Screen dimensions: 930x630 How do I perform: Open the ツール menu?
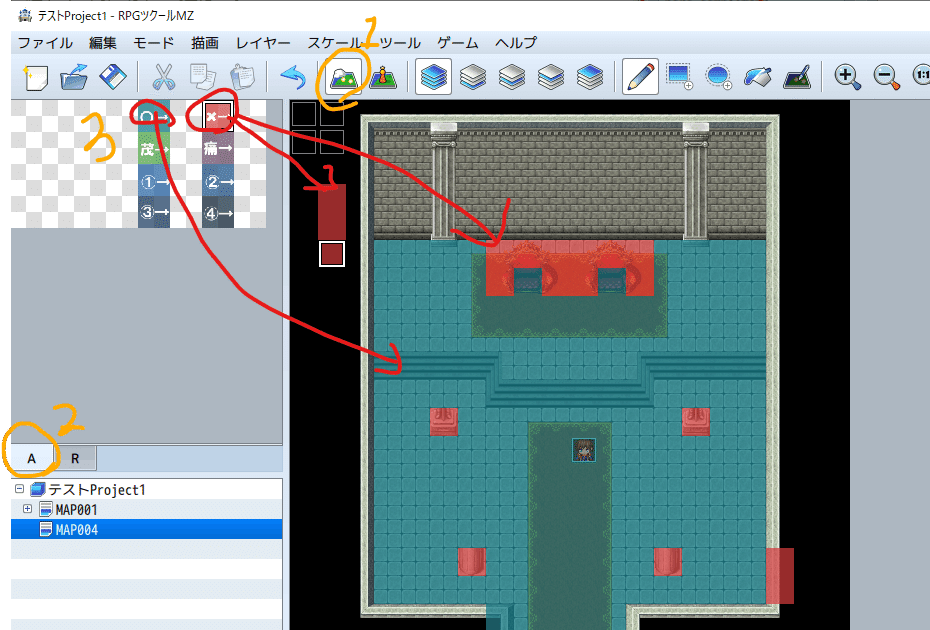400,43
